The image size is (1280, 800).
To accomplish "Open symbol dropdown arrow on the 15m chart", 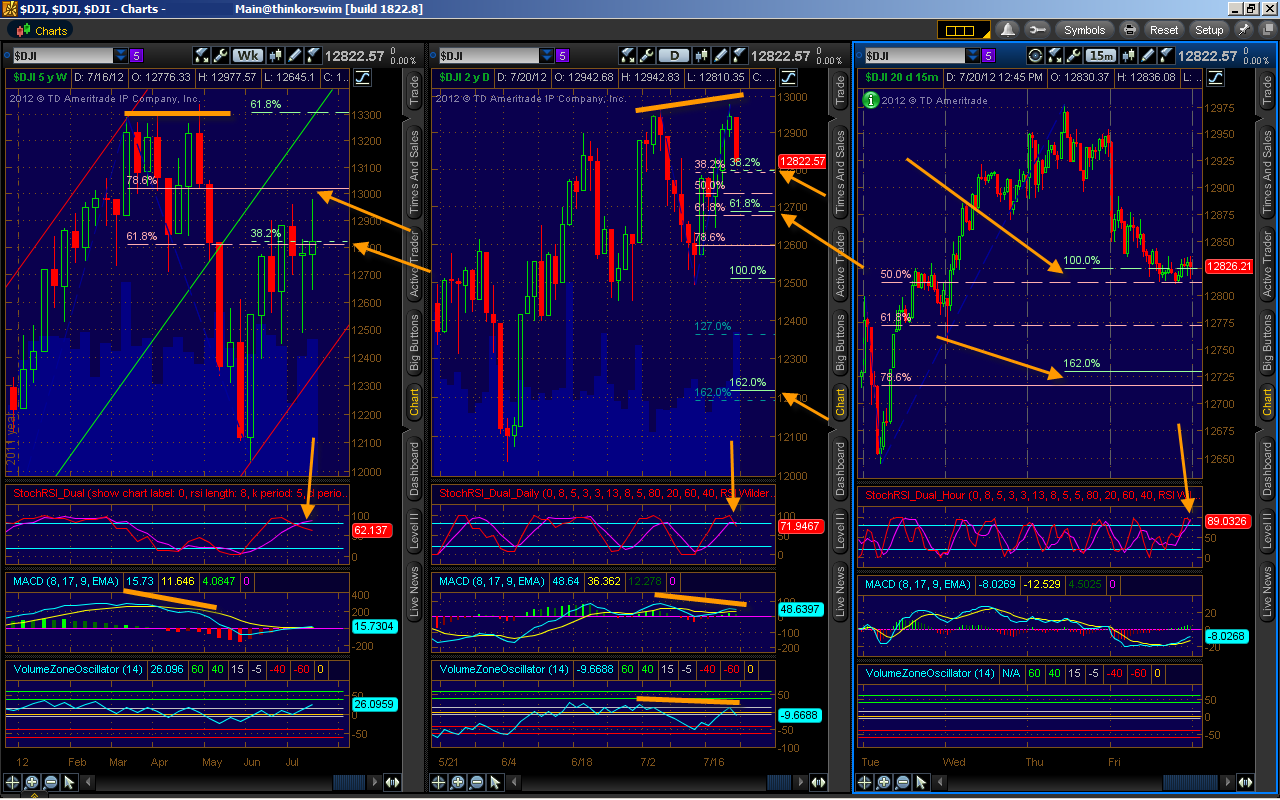I will click(974, 56).
